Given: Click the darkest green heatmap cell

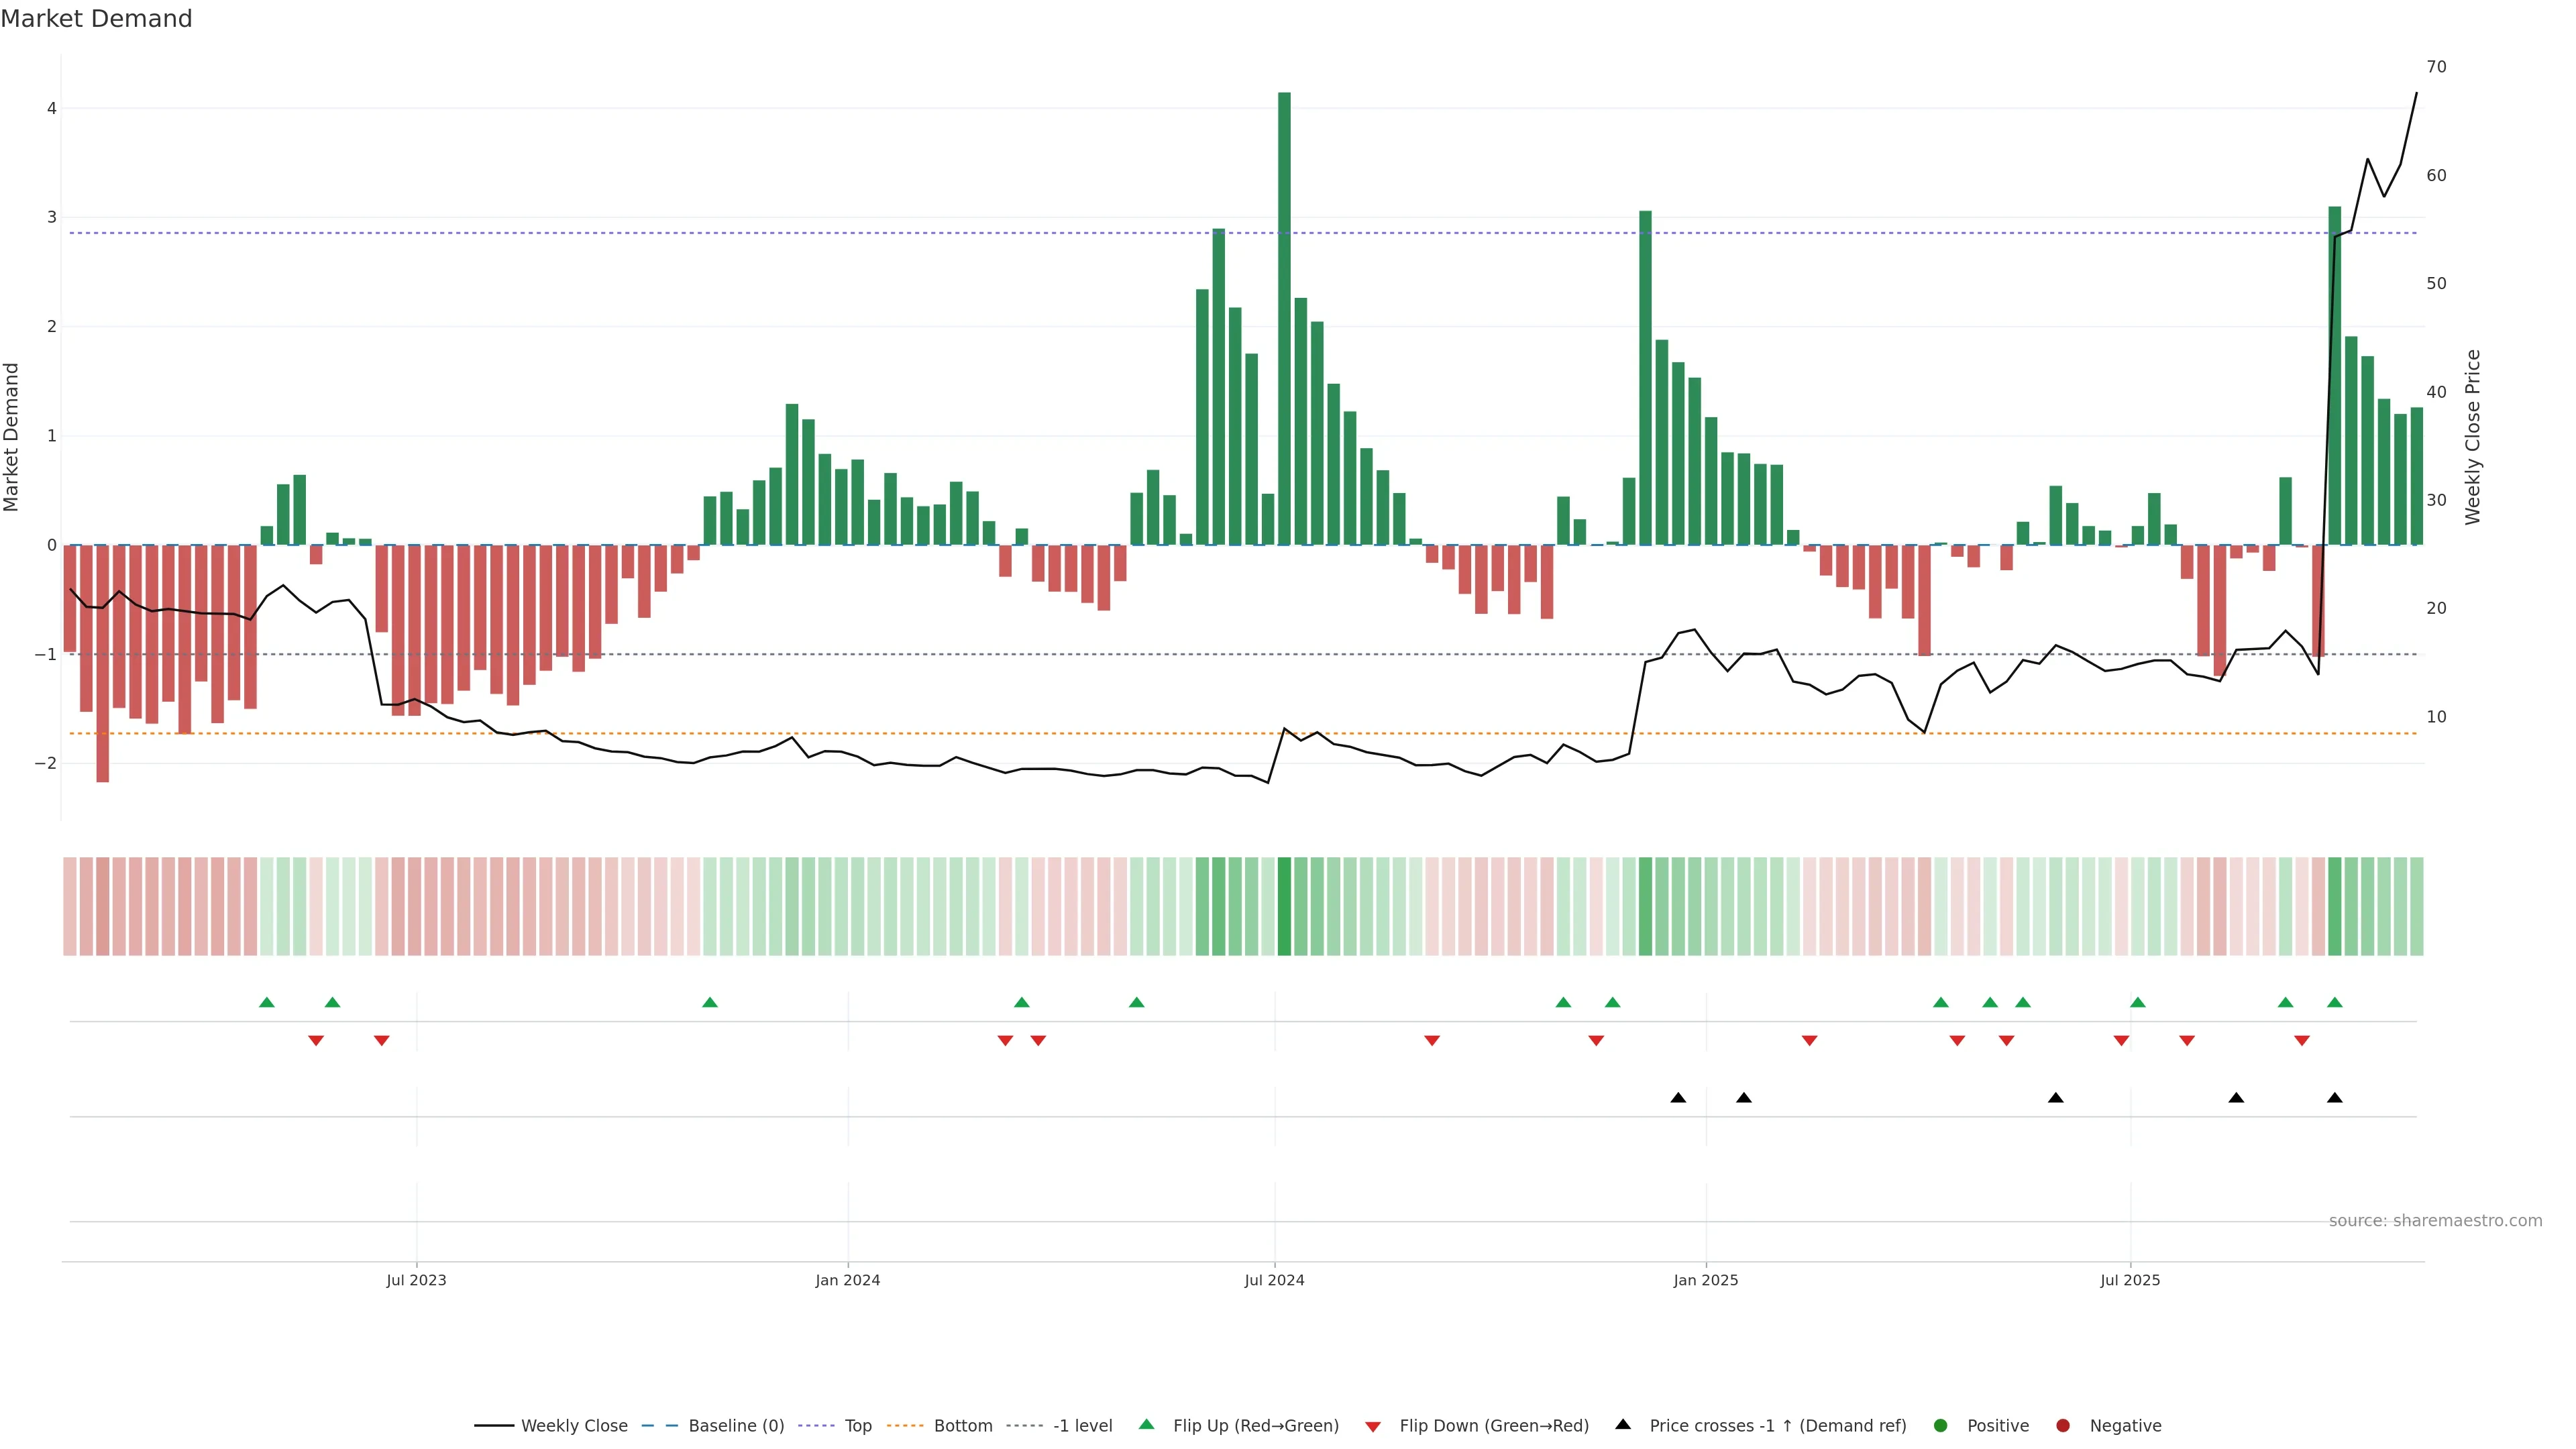Looking at the screenshot, I should [1284, 906].
